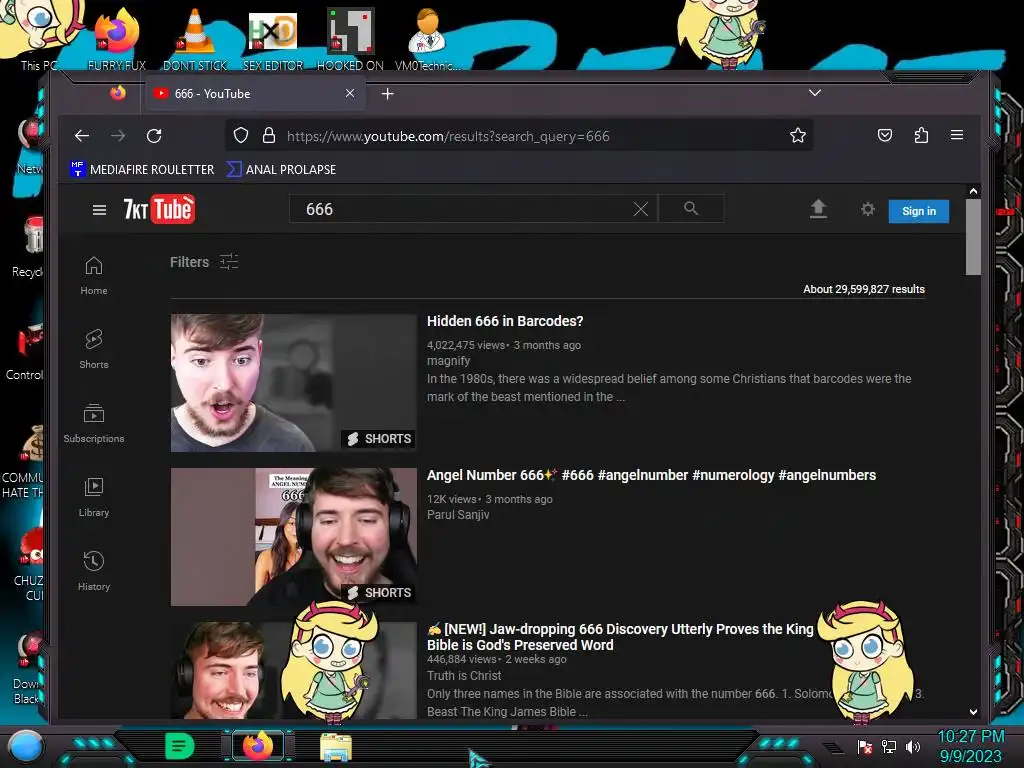Click the network tray icon
The height and width of the screenshot is (768, 1024).
pos(888,746)
